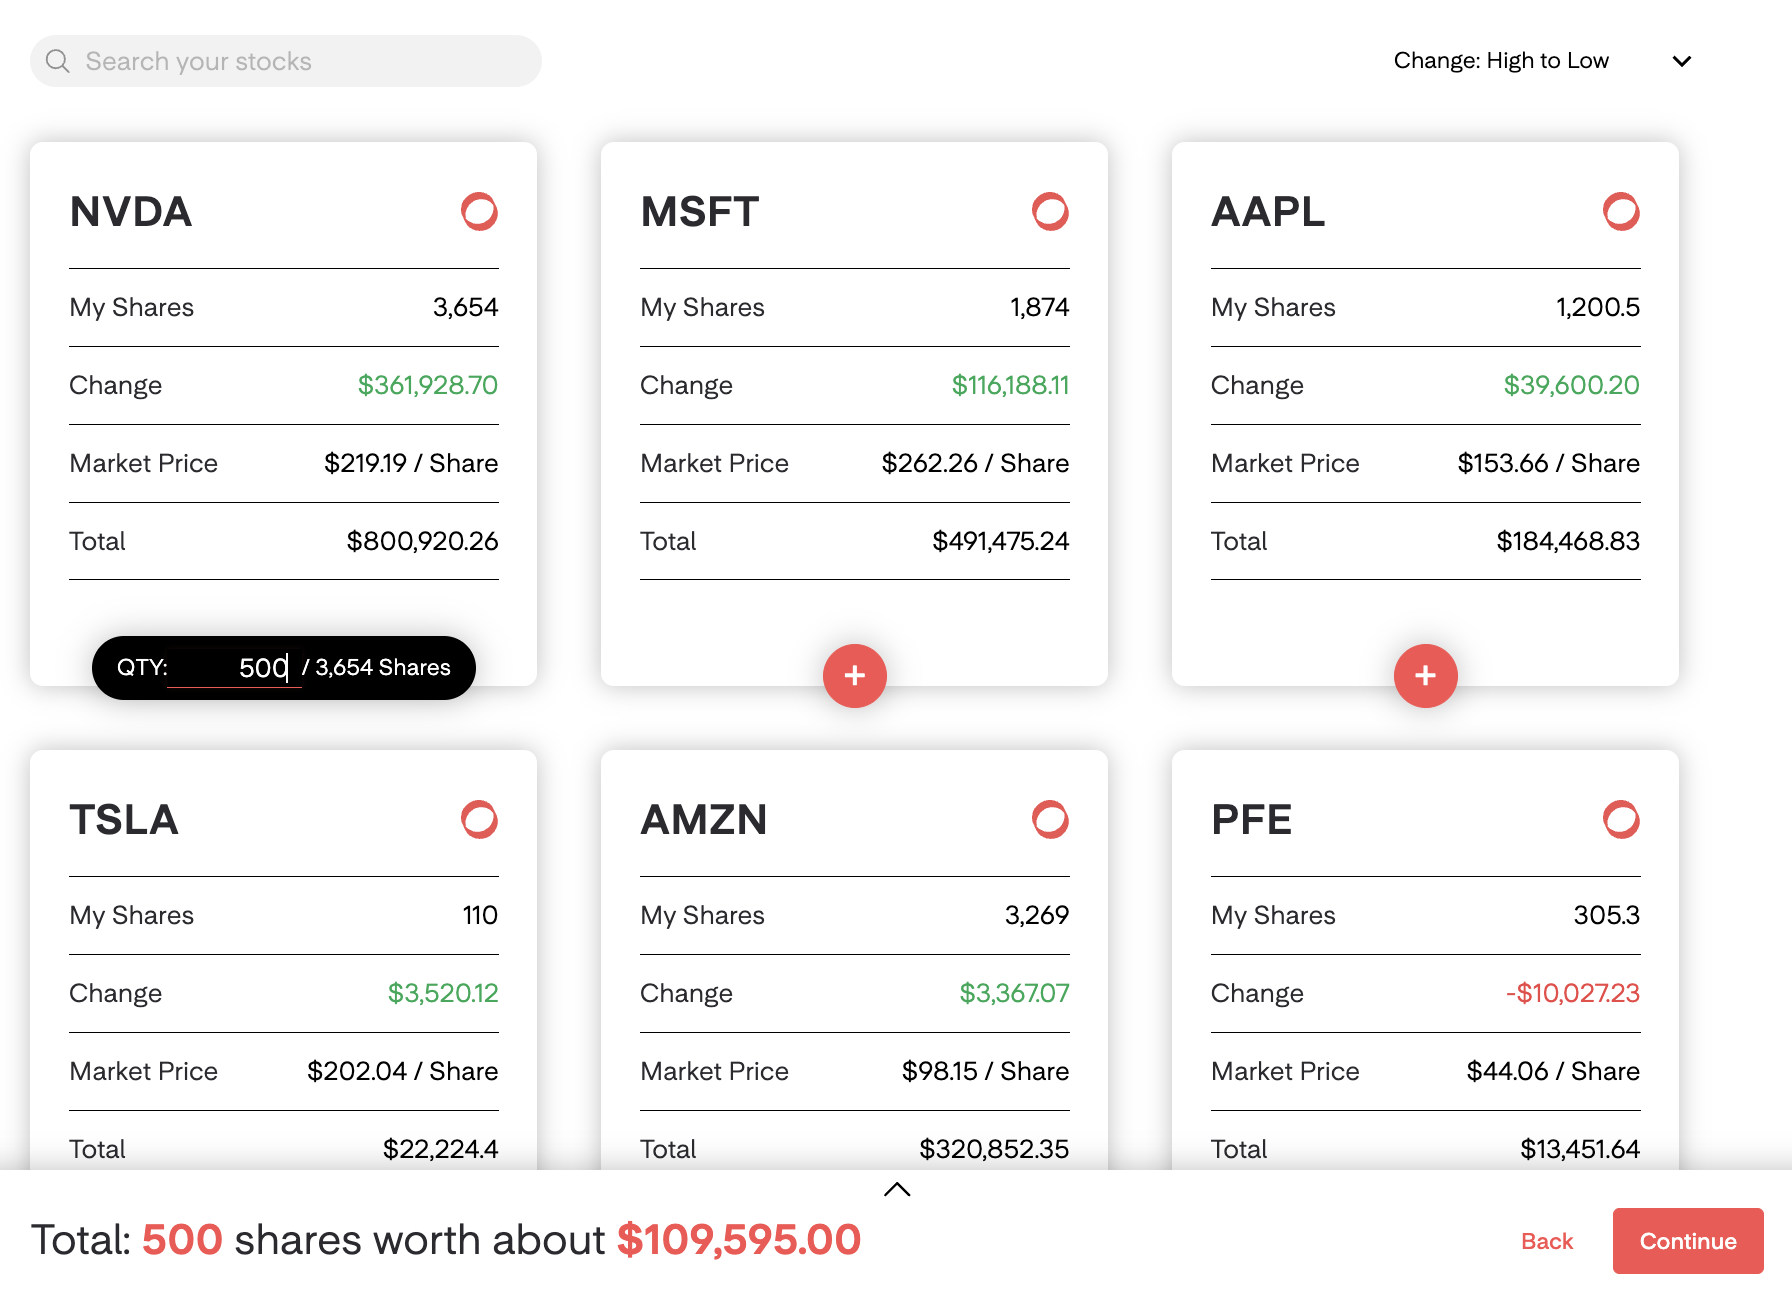Add MSFT shares with the plus button
The image size is (1792, 1298).
(x=855, y=676)
